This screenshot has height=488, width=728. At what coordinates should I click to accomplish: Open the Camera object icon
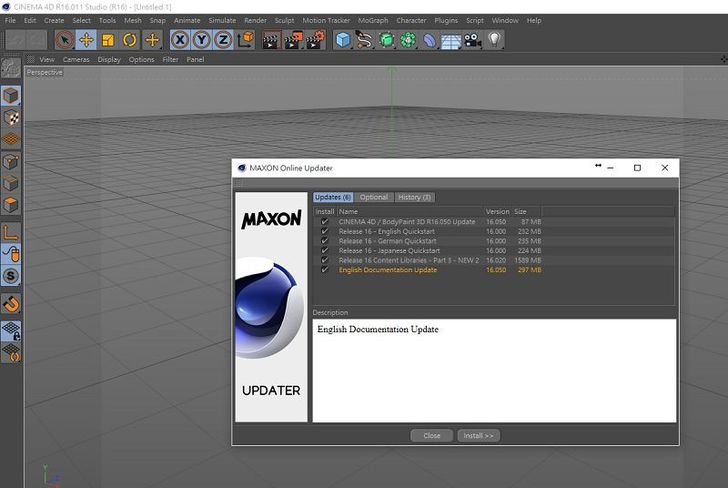coord(472,40)
